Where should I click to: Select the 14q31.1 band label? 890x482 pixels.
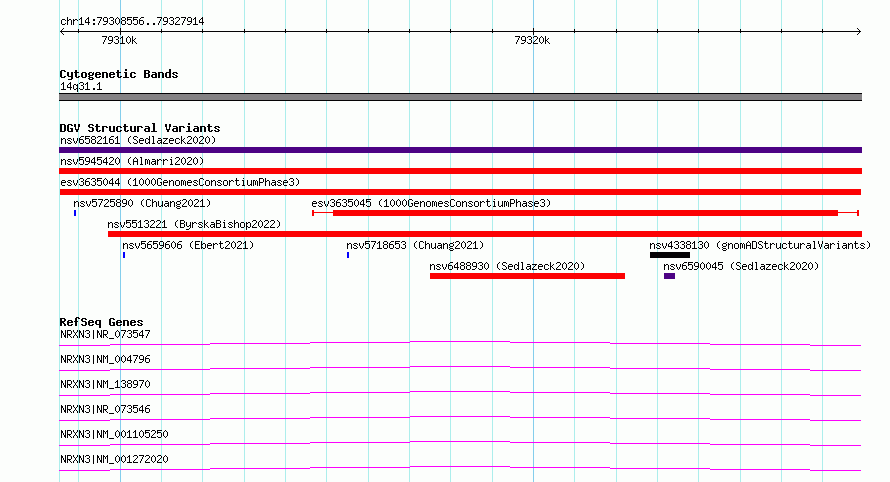click(81, 86)
